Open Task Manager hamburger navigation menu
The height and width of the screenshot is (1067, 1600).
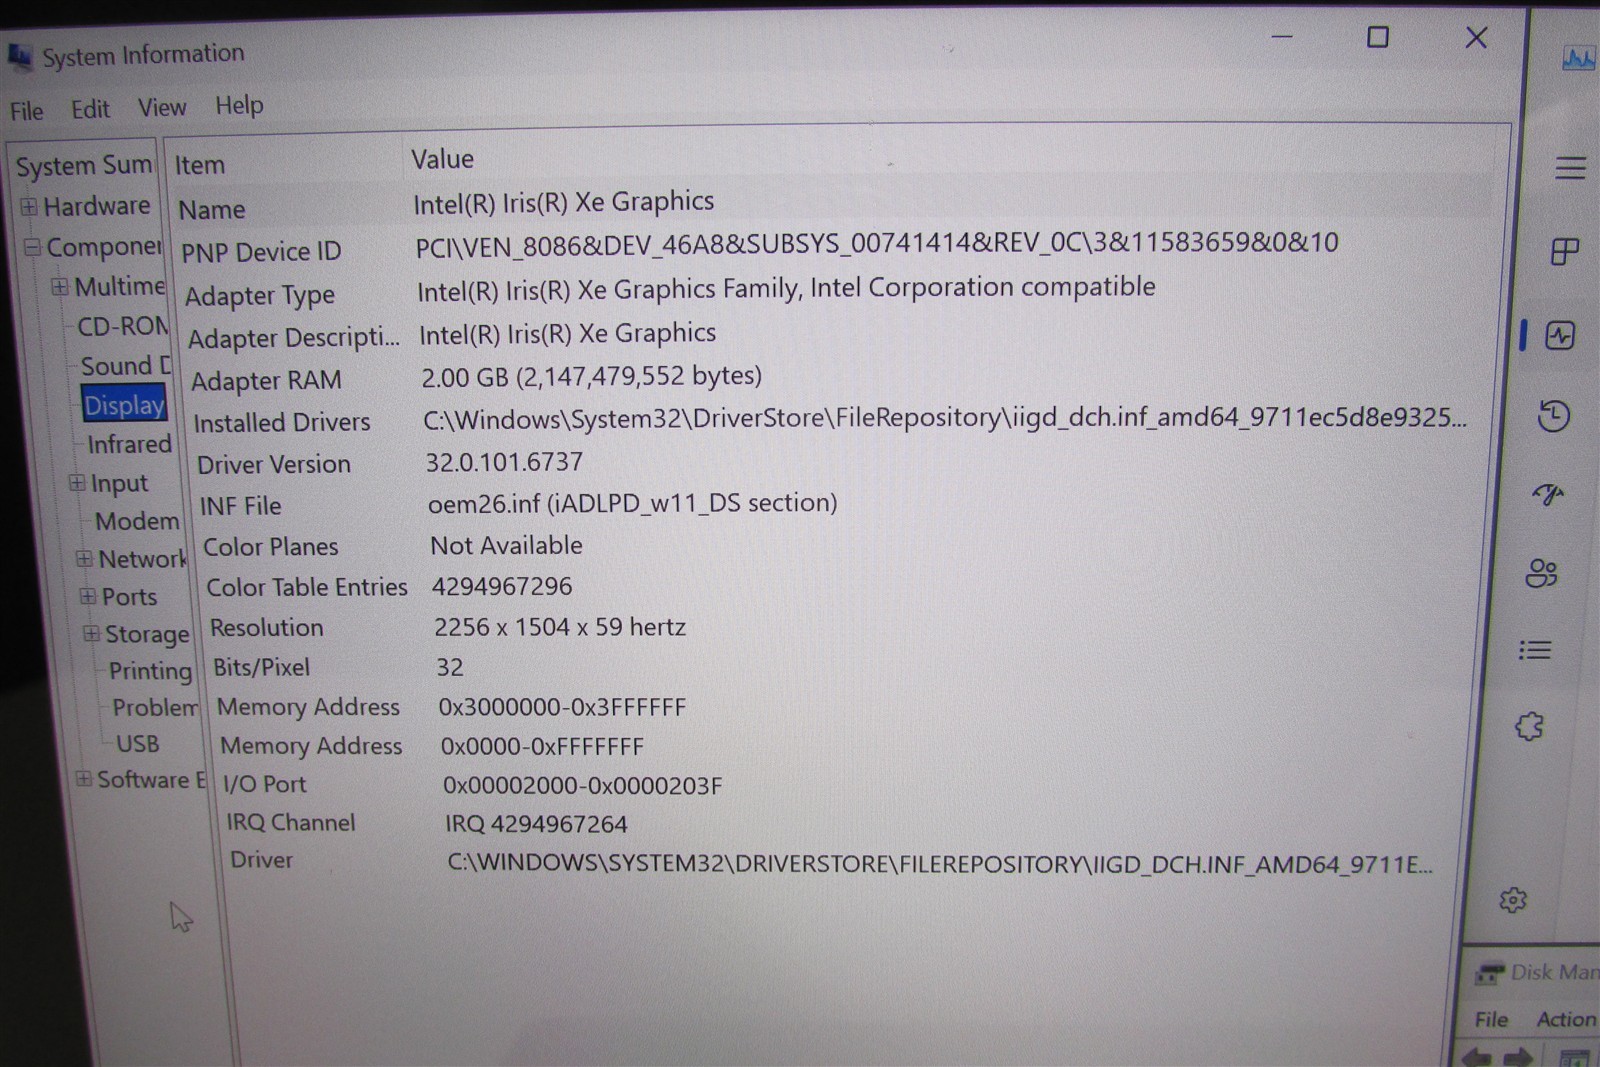coord(1570,168)
